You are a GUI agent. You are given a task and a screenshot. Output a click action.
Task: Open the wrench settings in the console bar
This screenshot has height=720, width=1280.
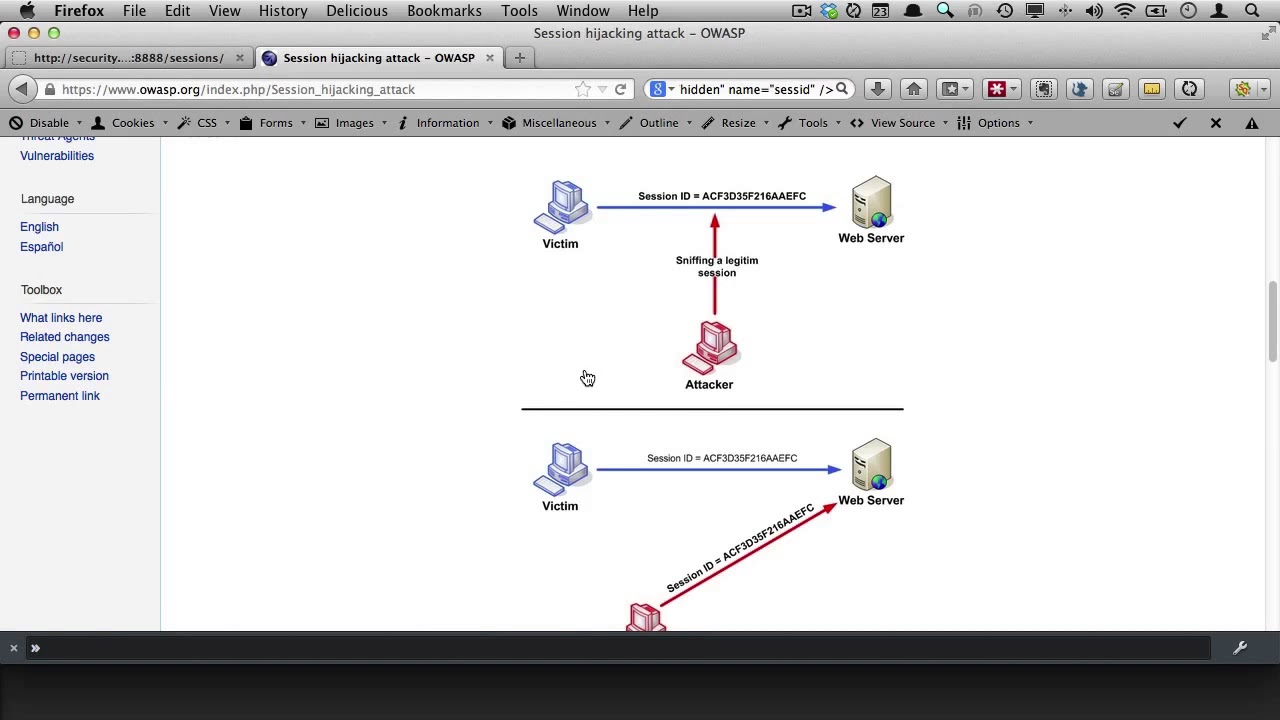(x=1240, y=648)
